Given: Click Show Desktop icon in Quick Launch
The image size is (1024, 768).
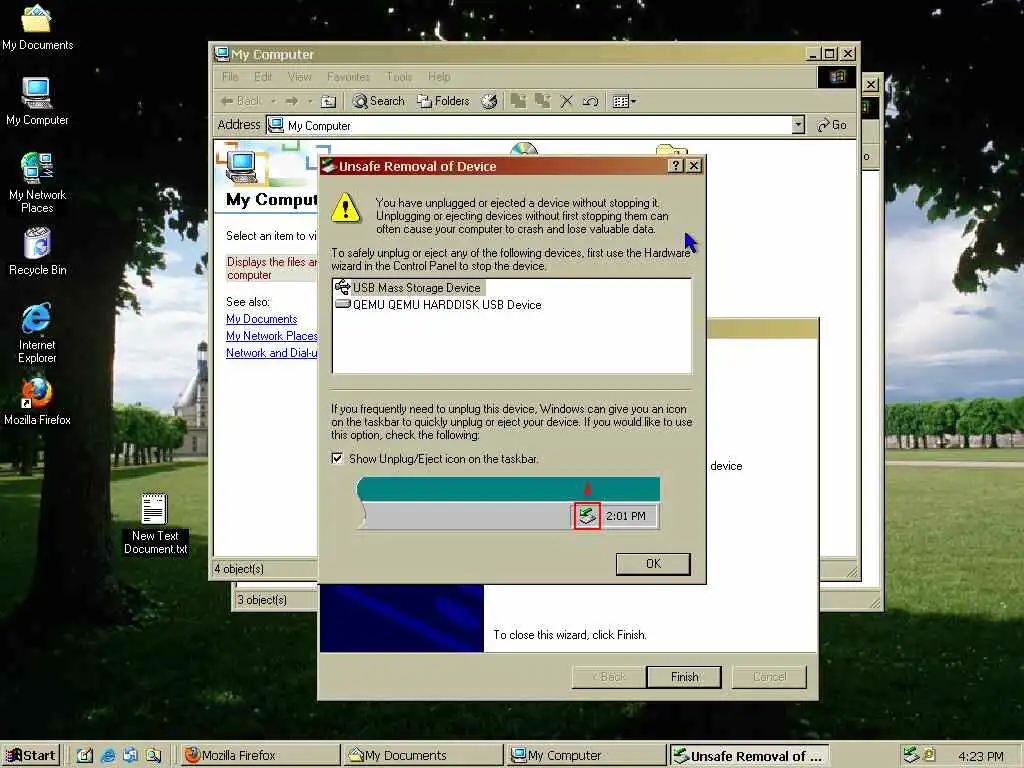Looking at the screenshot, I should point(85,756).
